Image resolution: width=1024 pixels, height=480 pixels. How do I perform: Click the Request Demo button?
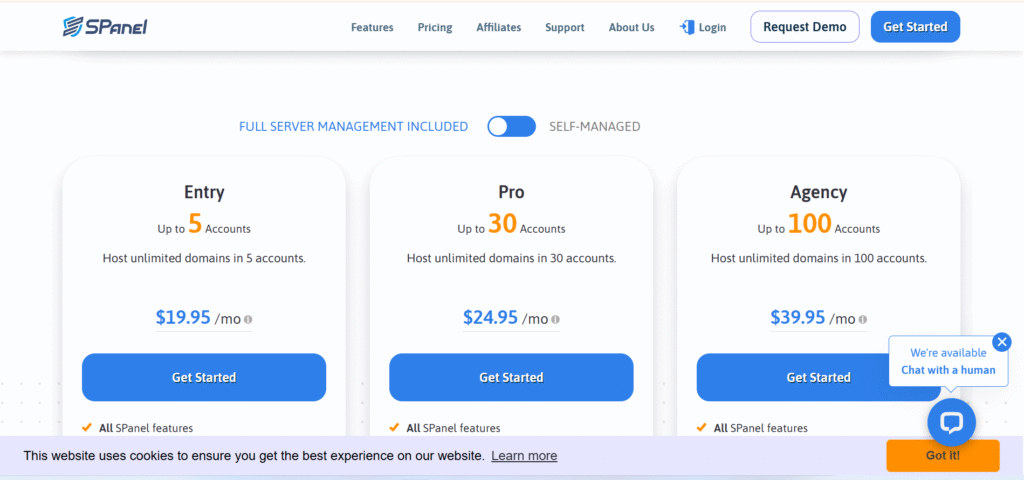[x=804, y=27]
